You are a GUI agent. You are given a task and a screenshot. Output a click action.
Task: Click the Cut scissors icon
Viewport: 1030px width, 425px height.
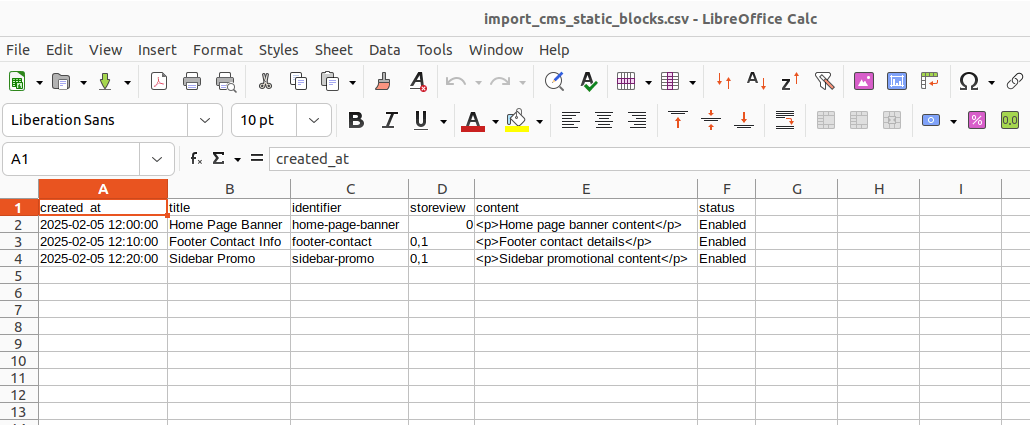pyautogui.click(x=265, y=82)
